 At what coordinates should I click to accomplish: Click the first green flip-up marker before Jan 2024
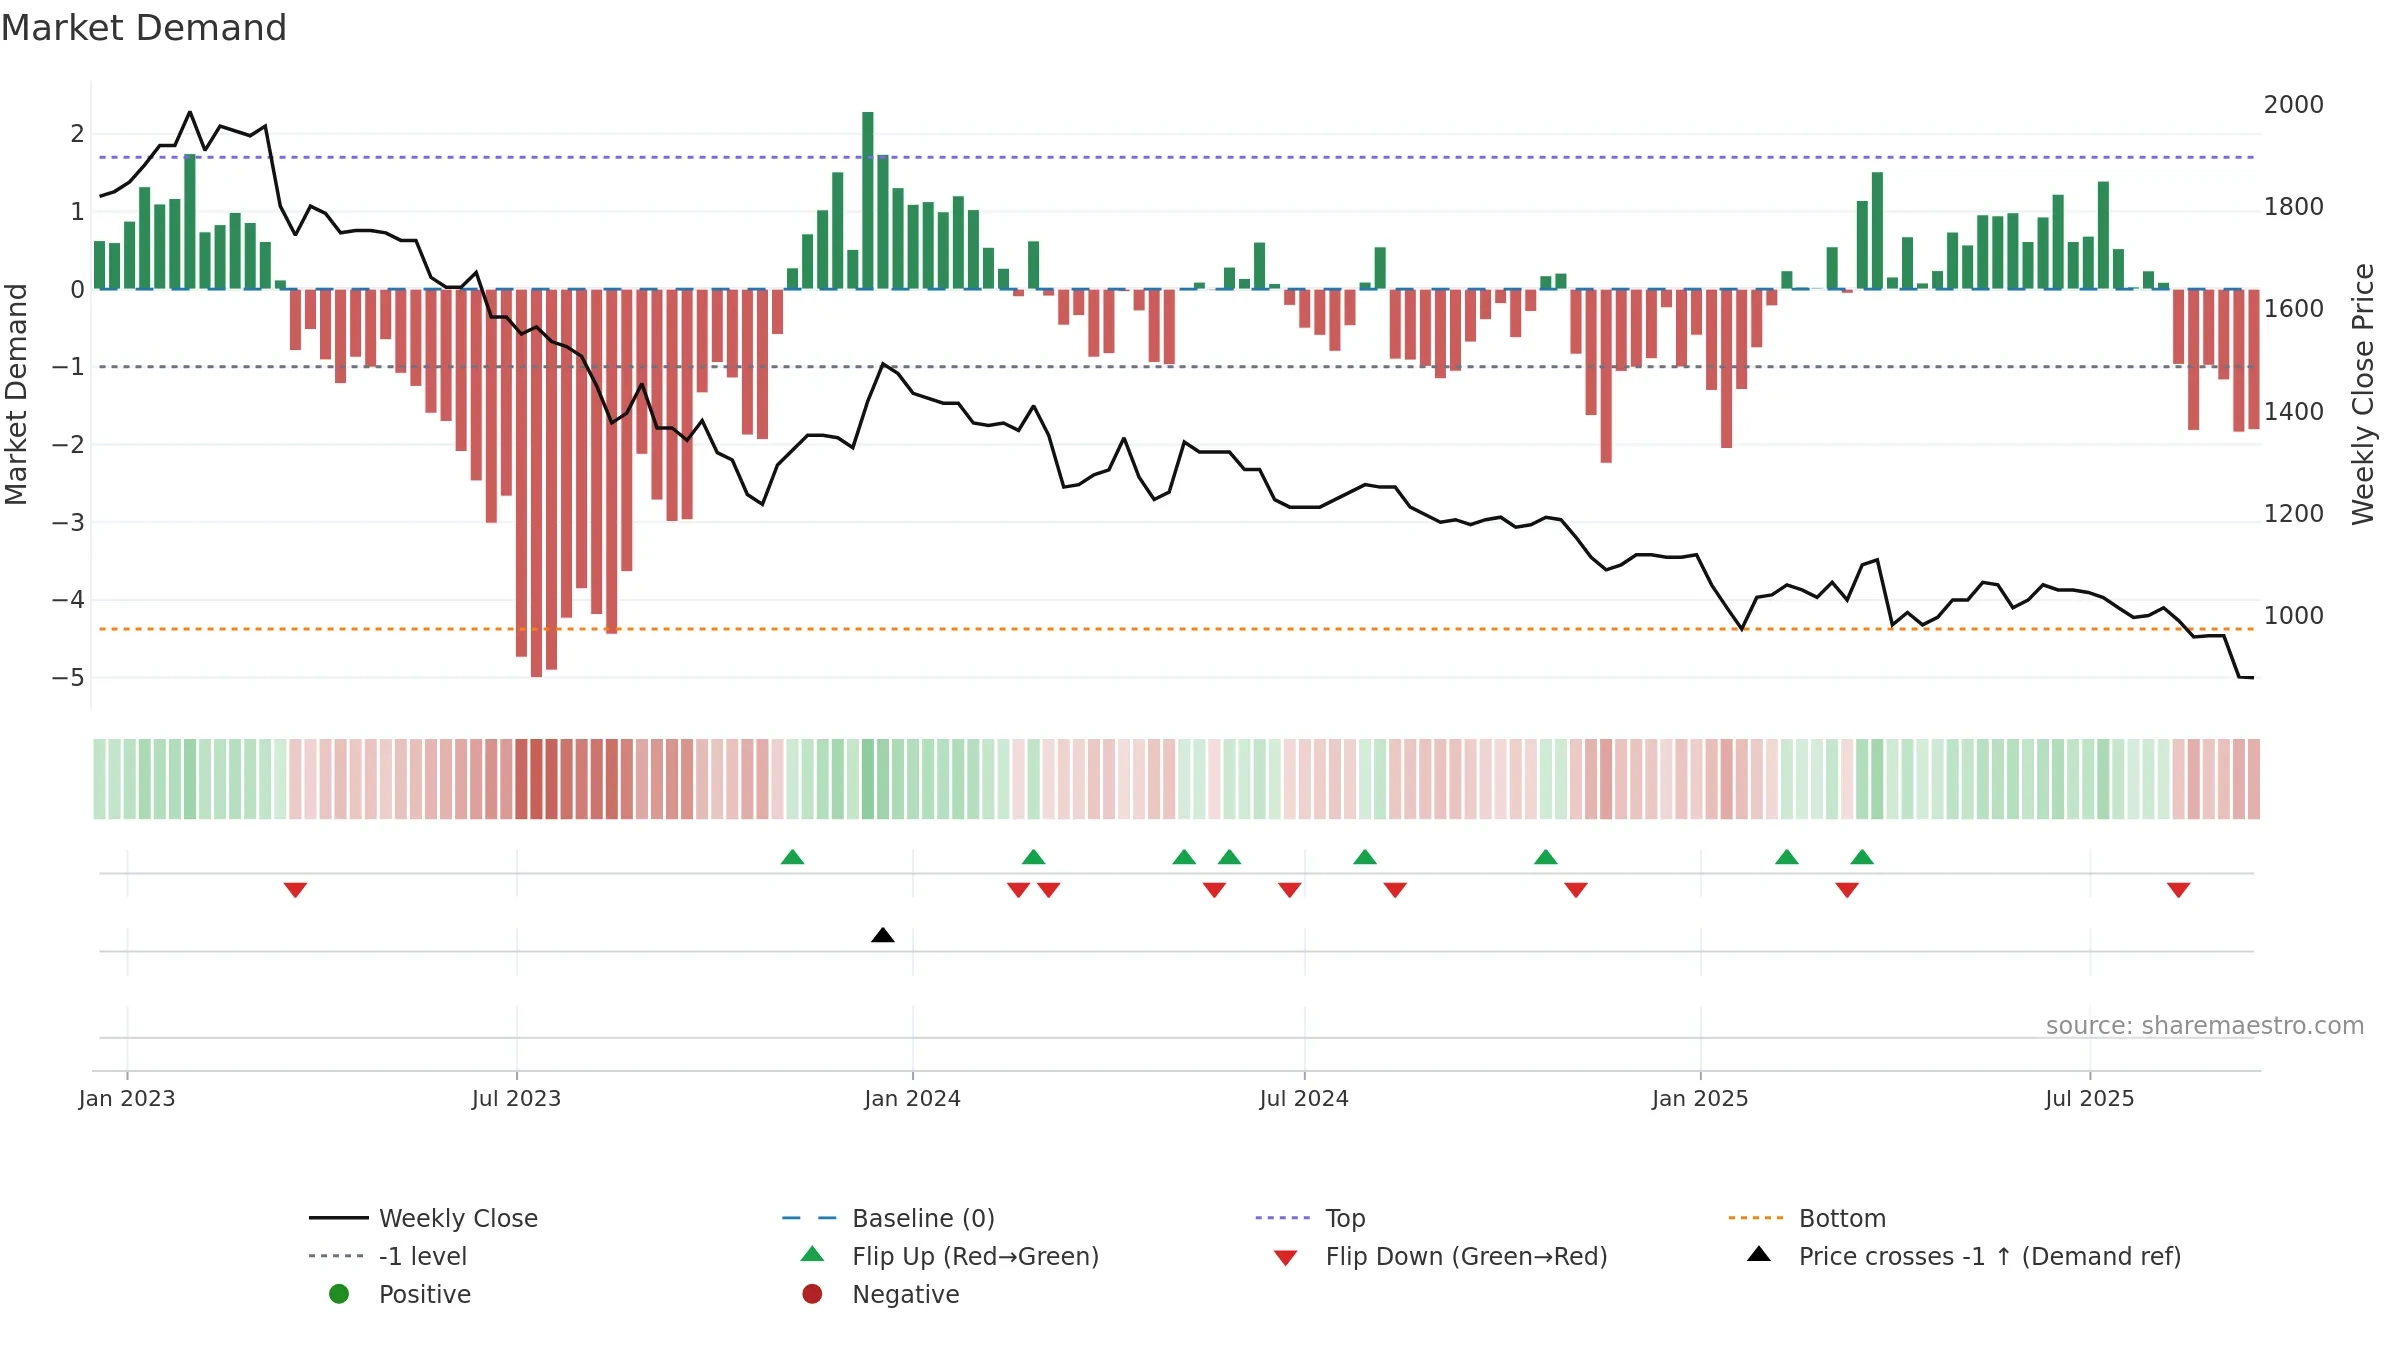pyautogui.click(x=792, y=857)
